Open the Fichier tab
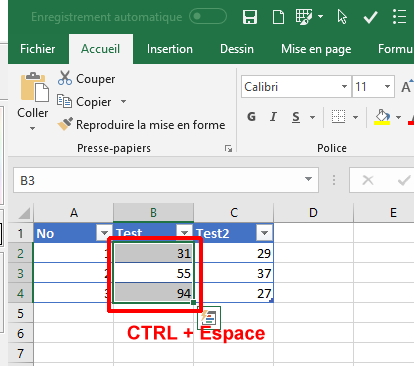Screen dimensions: 414x366 pos(38,49)
